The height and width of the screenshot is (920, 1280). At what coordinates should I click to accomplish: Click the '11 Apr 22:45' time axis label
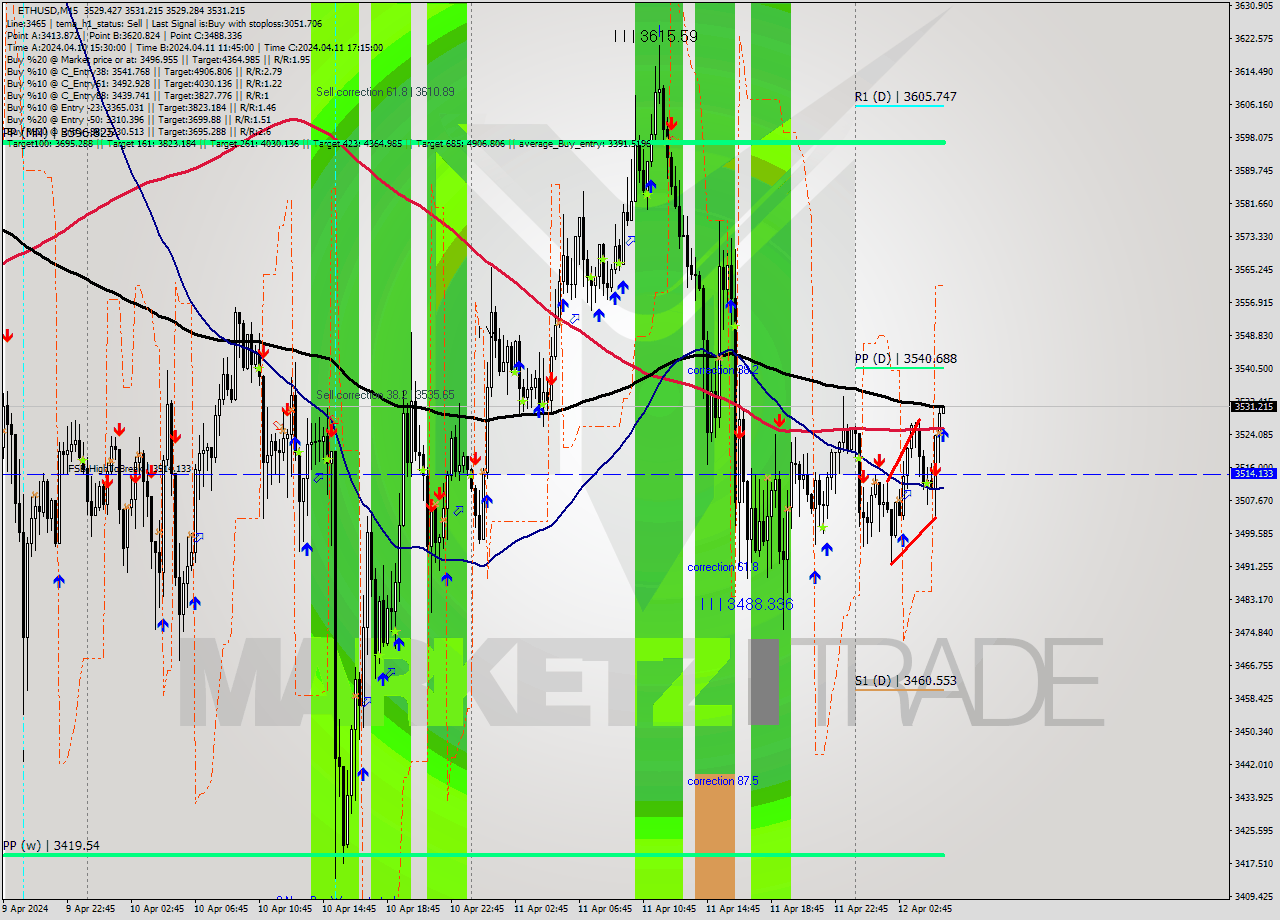(861, 910)
